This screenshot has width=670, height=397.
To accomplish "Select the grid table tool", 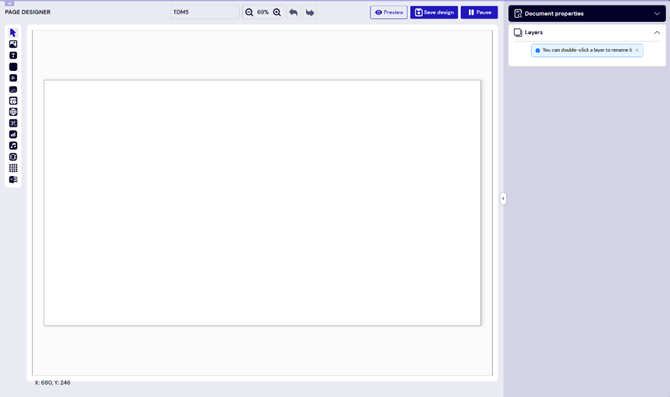I will coord(13,168).
